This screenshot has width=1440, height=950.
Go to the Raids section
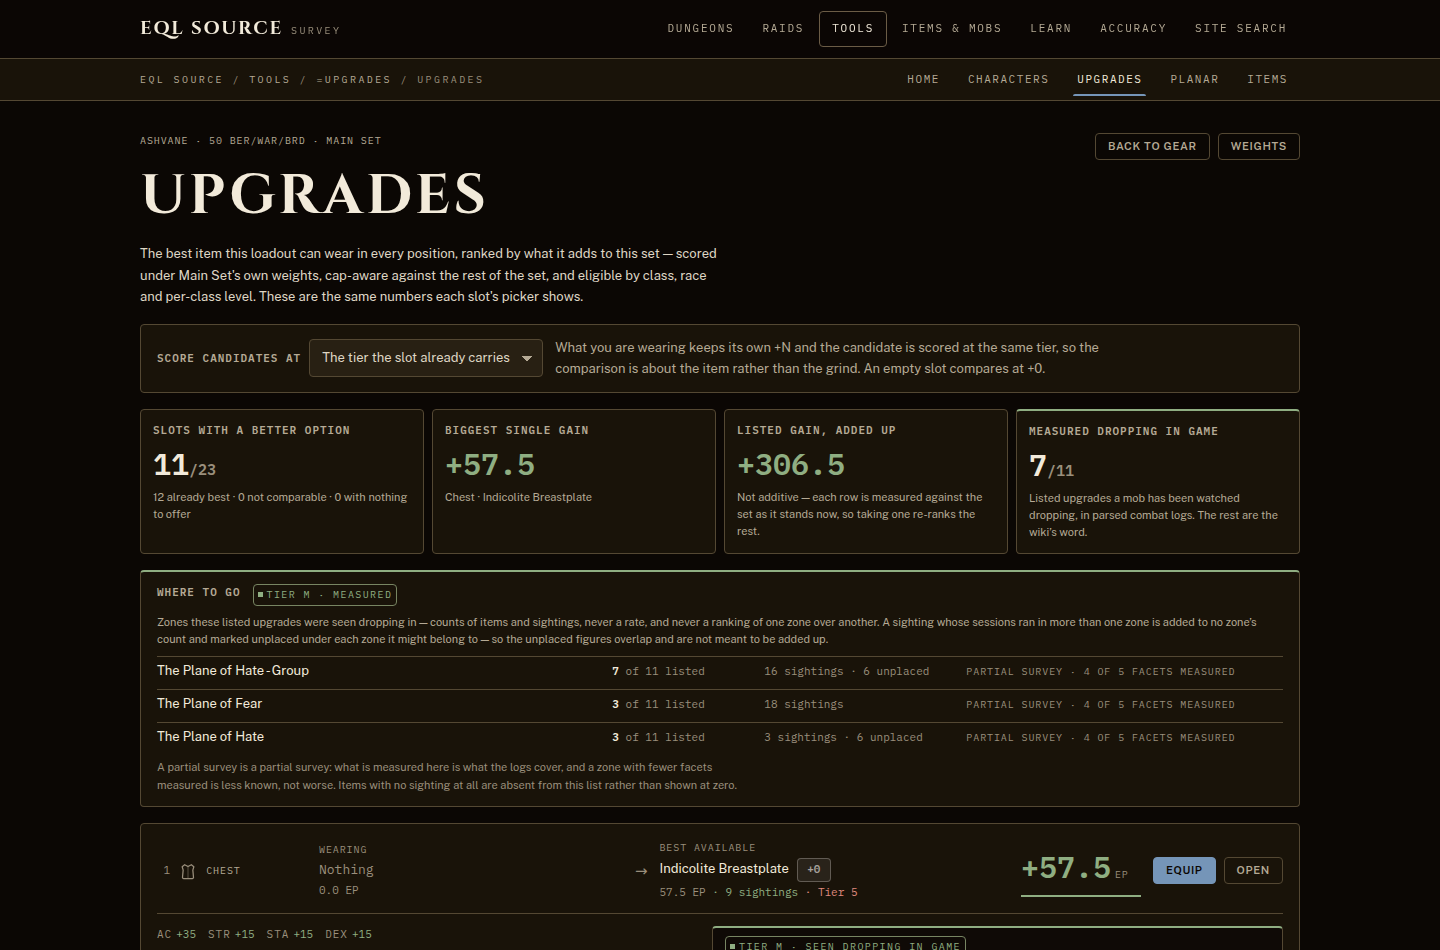pos(782,29)
